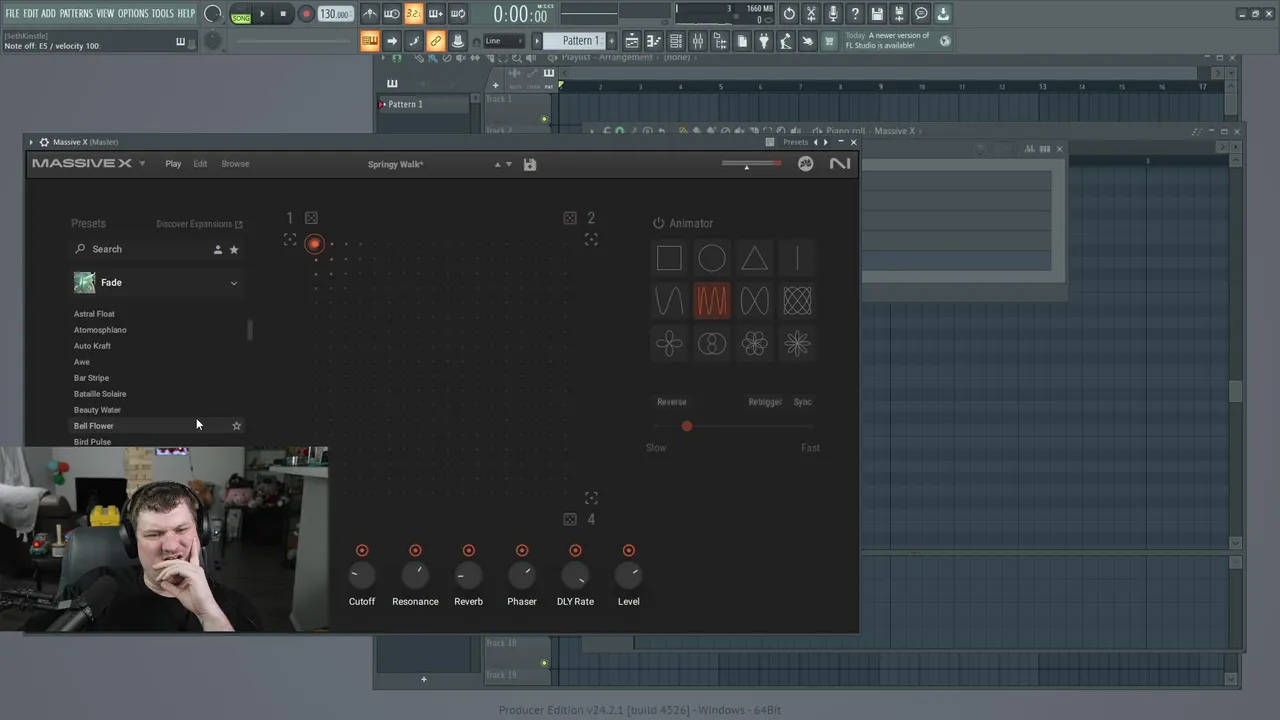This screenshot has height=720, width=1280.
Task: Select the overlapping circles Animator shape
Action: 712,344
